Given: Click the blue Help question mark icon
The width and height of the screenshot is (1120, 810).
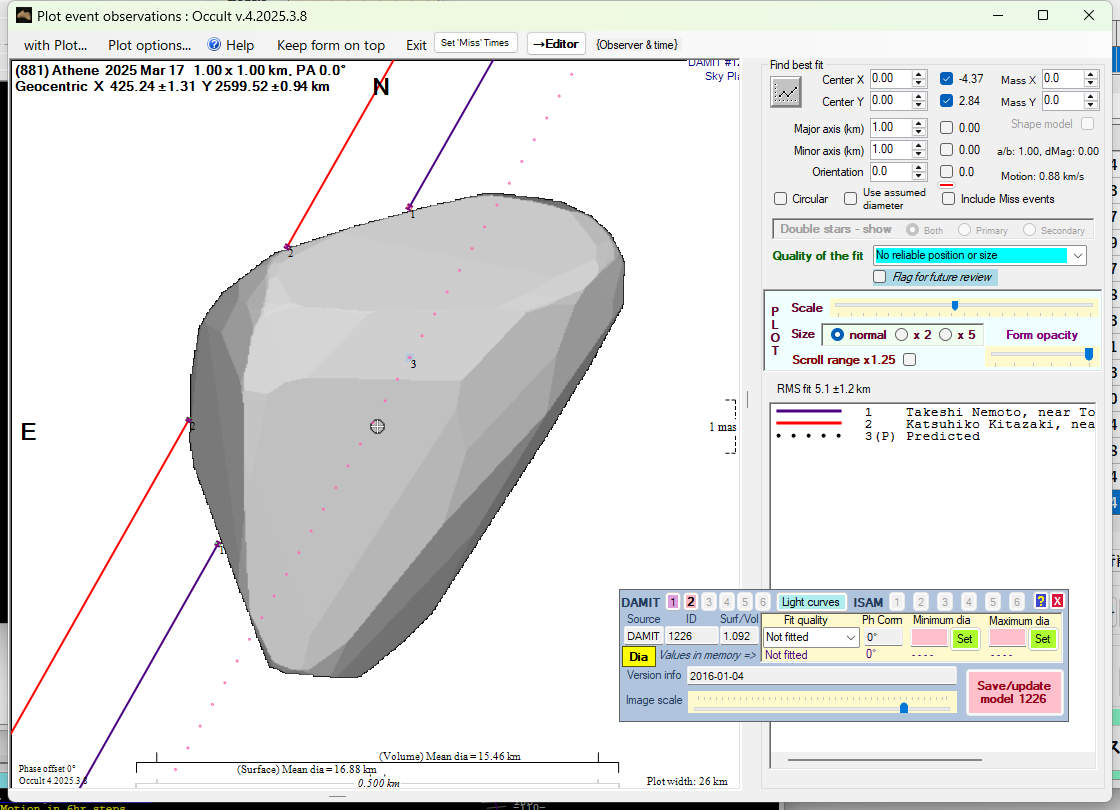Looking at the screenshot, I should [x=214, y=45].
